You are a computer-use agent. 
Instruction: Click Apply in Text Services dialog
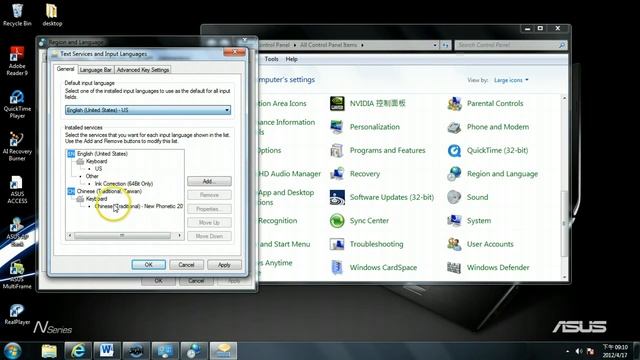(x=224, y=265)
